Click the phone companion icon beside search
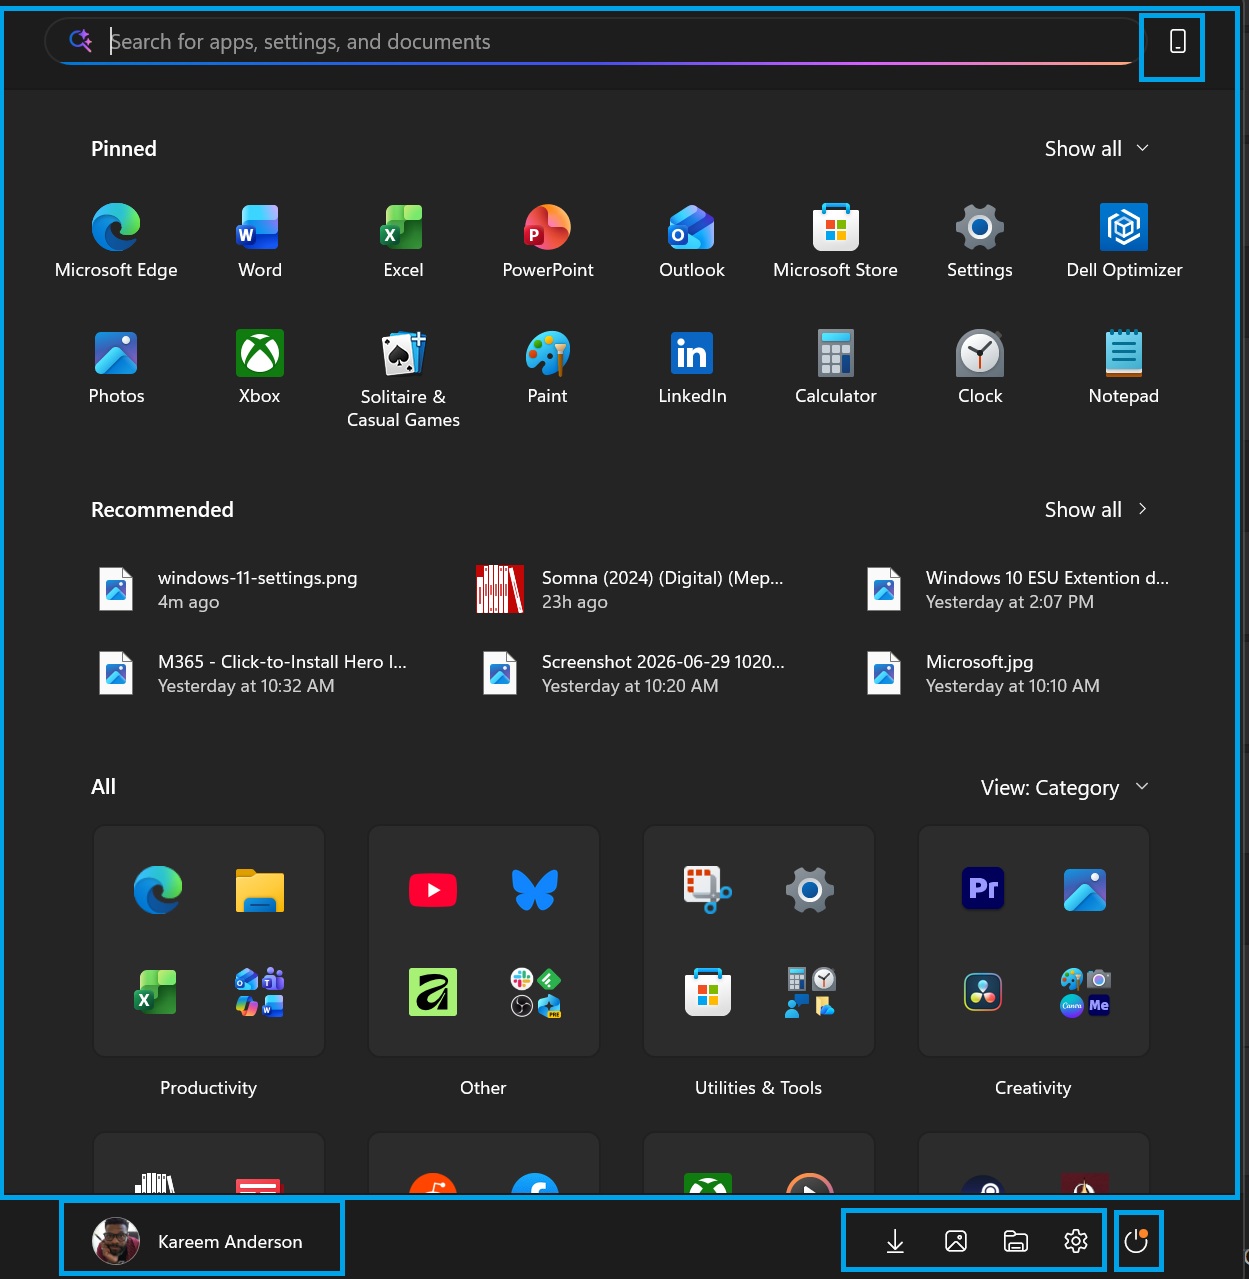 1178,41
